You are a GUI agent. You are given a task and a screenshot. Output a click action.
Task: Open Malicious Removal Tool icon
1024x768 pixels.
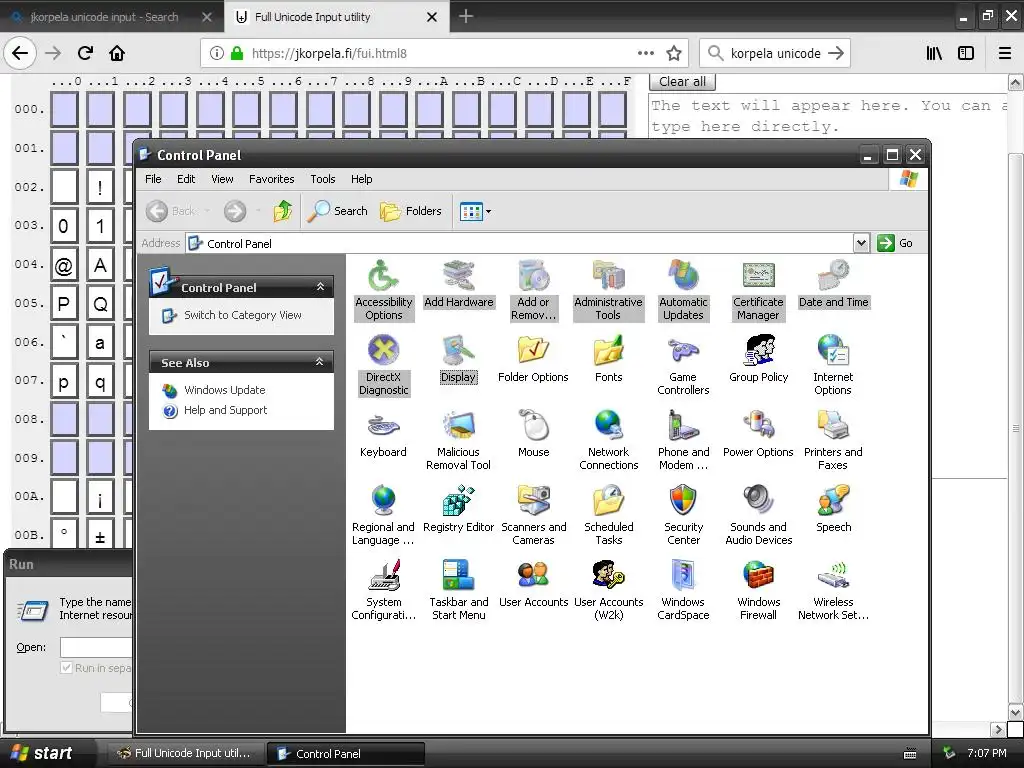click(458, 441)
